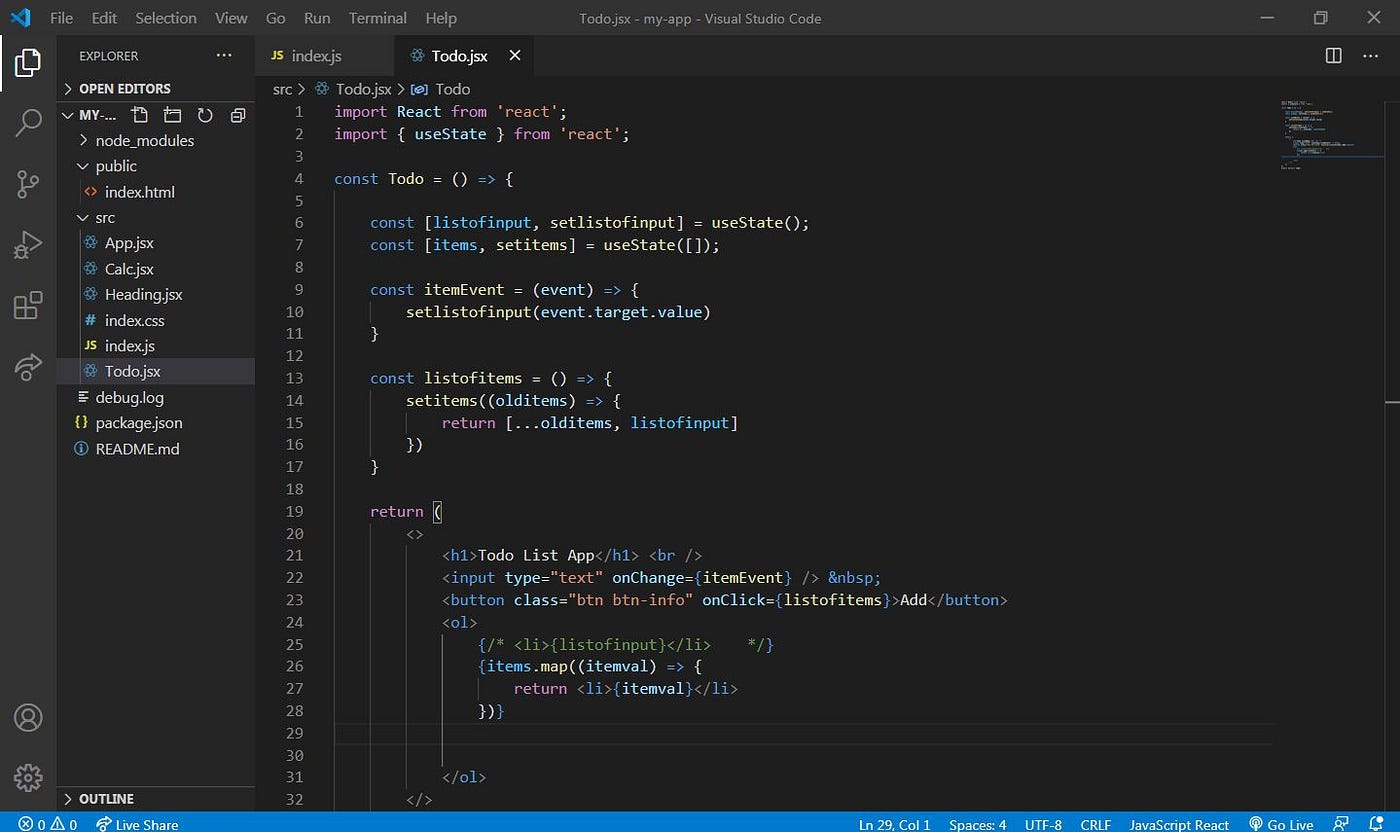Change the CRLF line ending setting
The height and width of the screenshot is (832, 1400).
coord(1096,823)
